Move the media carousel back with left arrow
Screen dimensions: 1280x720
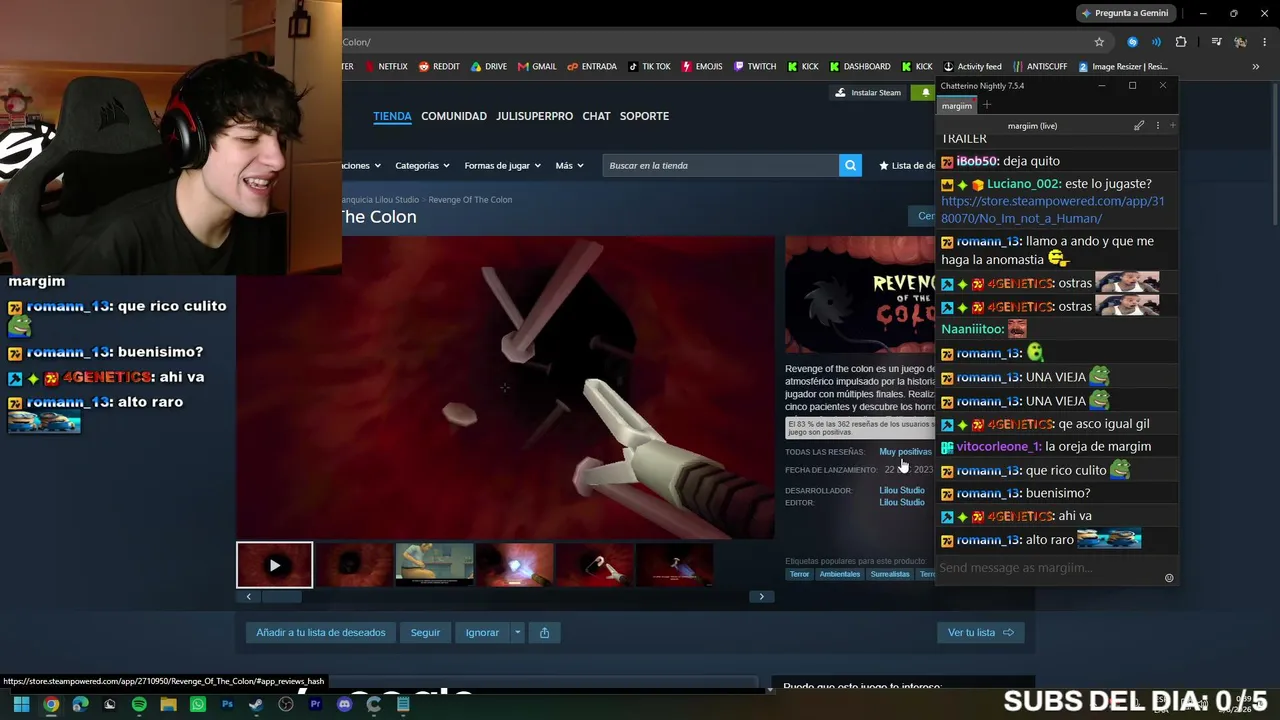tap(249, 597)
